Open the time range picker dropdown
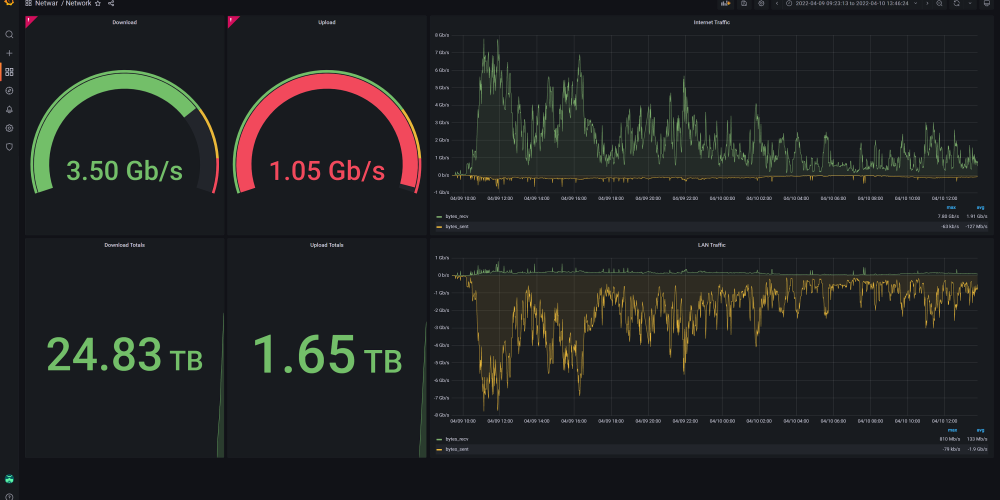Image resolution: width=1000 pixels, height=500 pixels. pyautogui.click(x=850, y=4)
